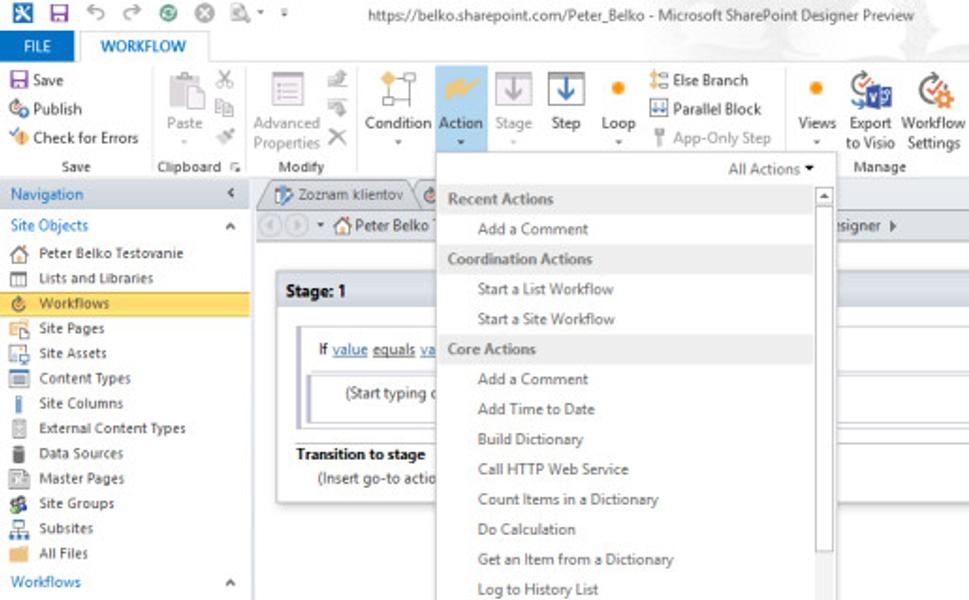Viewport: 969px width, 600px height.
Task: Open Workflow Settings
Action: click(933, 111)
